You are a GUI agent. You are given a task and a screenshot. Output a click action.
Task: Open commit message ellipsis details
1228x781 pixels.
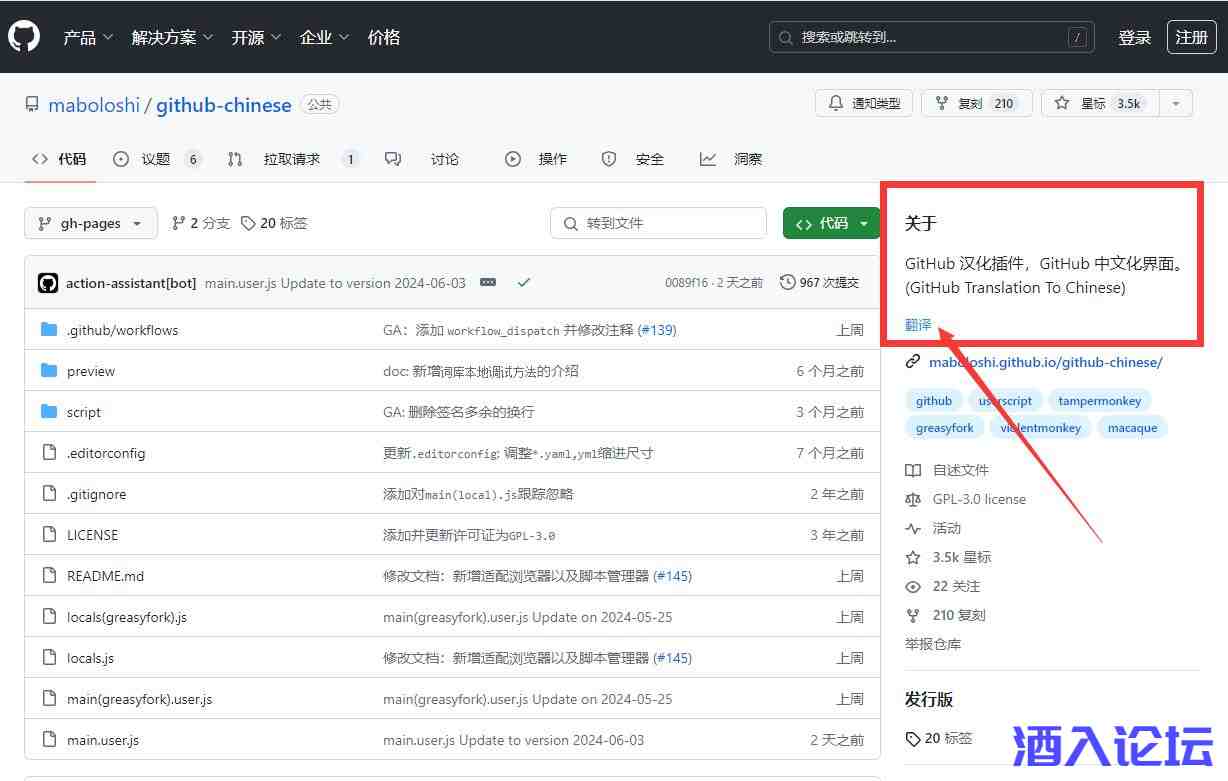coord(488,283)
